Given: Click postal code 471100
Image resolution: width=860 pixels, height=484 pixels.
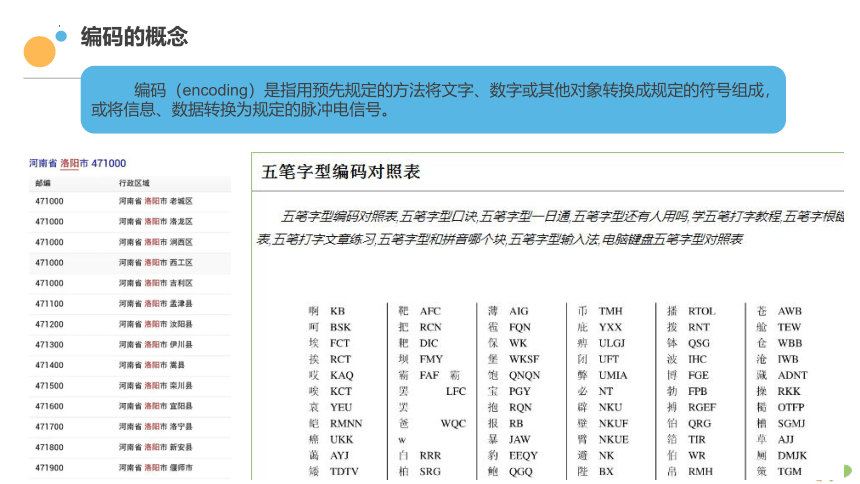Looking at the screenshot, I should [49, 303].
